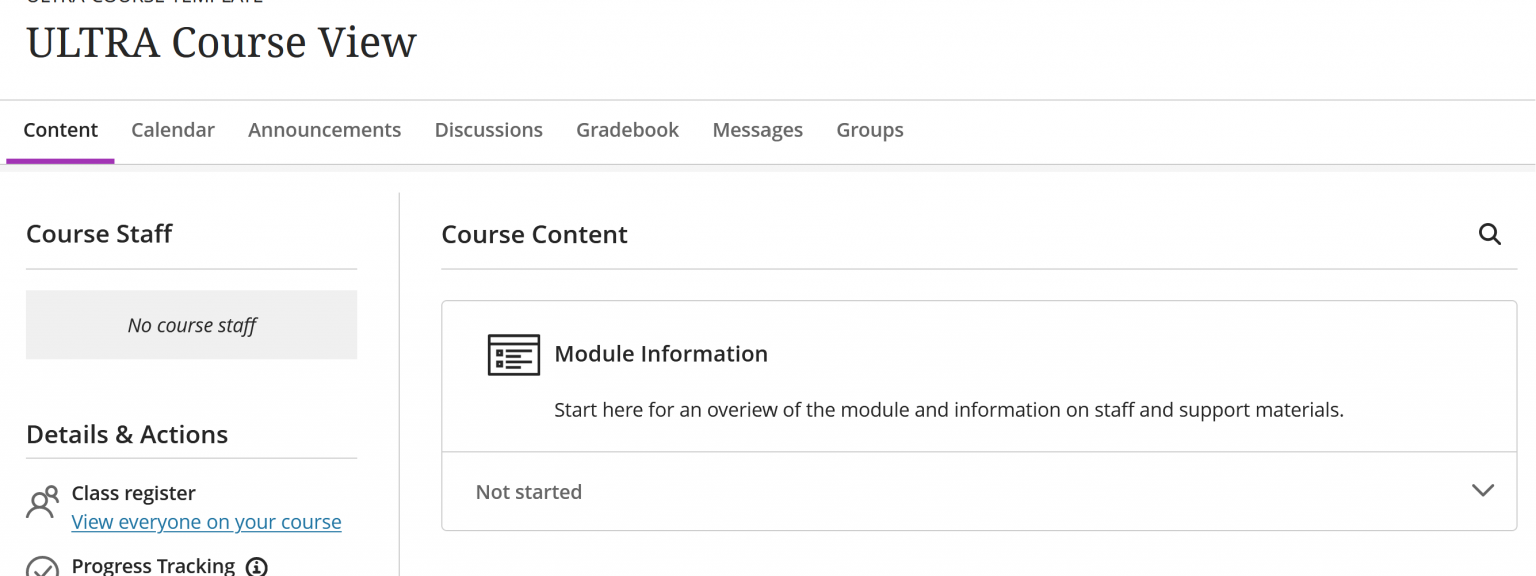
Task: Open the Messages tab
Action: click(x=757, y=129)
